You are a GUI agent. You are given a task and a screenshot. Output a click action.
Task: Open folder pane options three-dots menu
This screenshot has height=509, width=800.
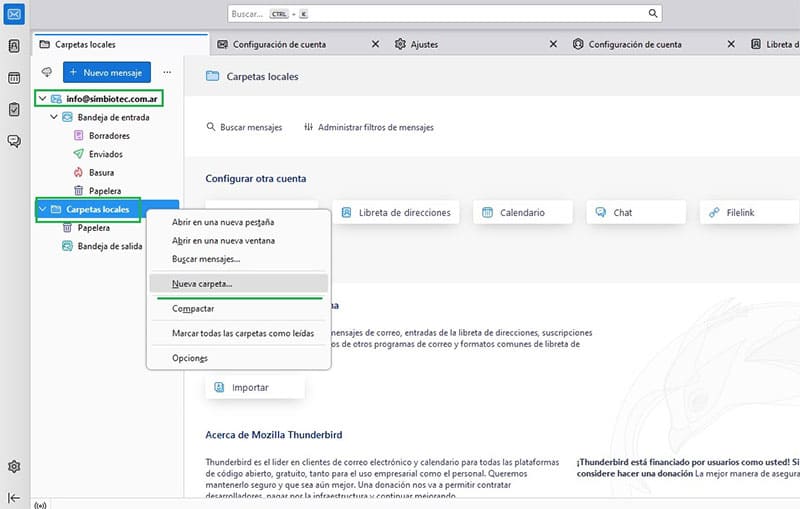[x=167, y=72]
